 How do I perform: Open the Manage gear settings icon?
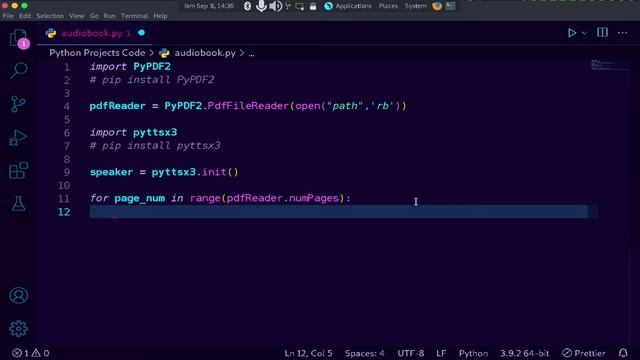(18, 329)
